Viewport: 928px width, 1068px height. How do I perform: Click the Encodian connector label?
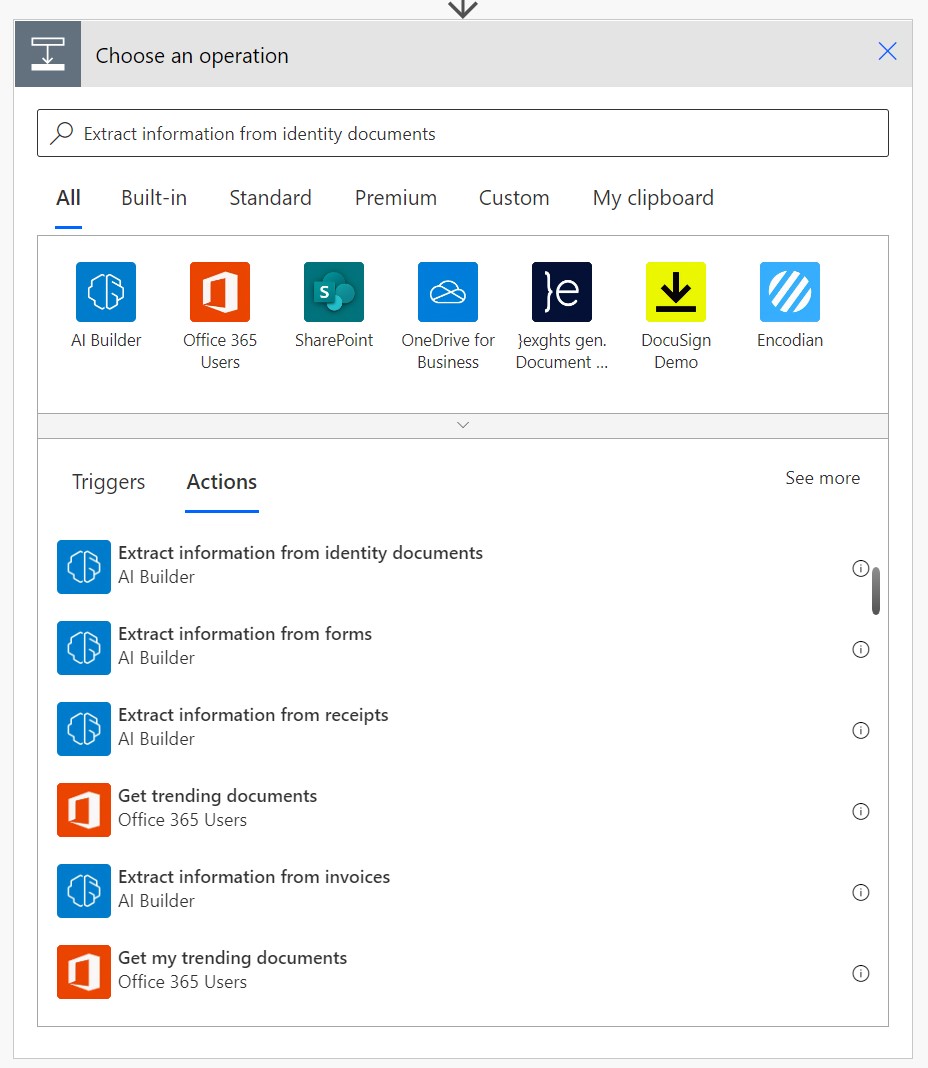pos(790,340)
